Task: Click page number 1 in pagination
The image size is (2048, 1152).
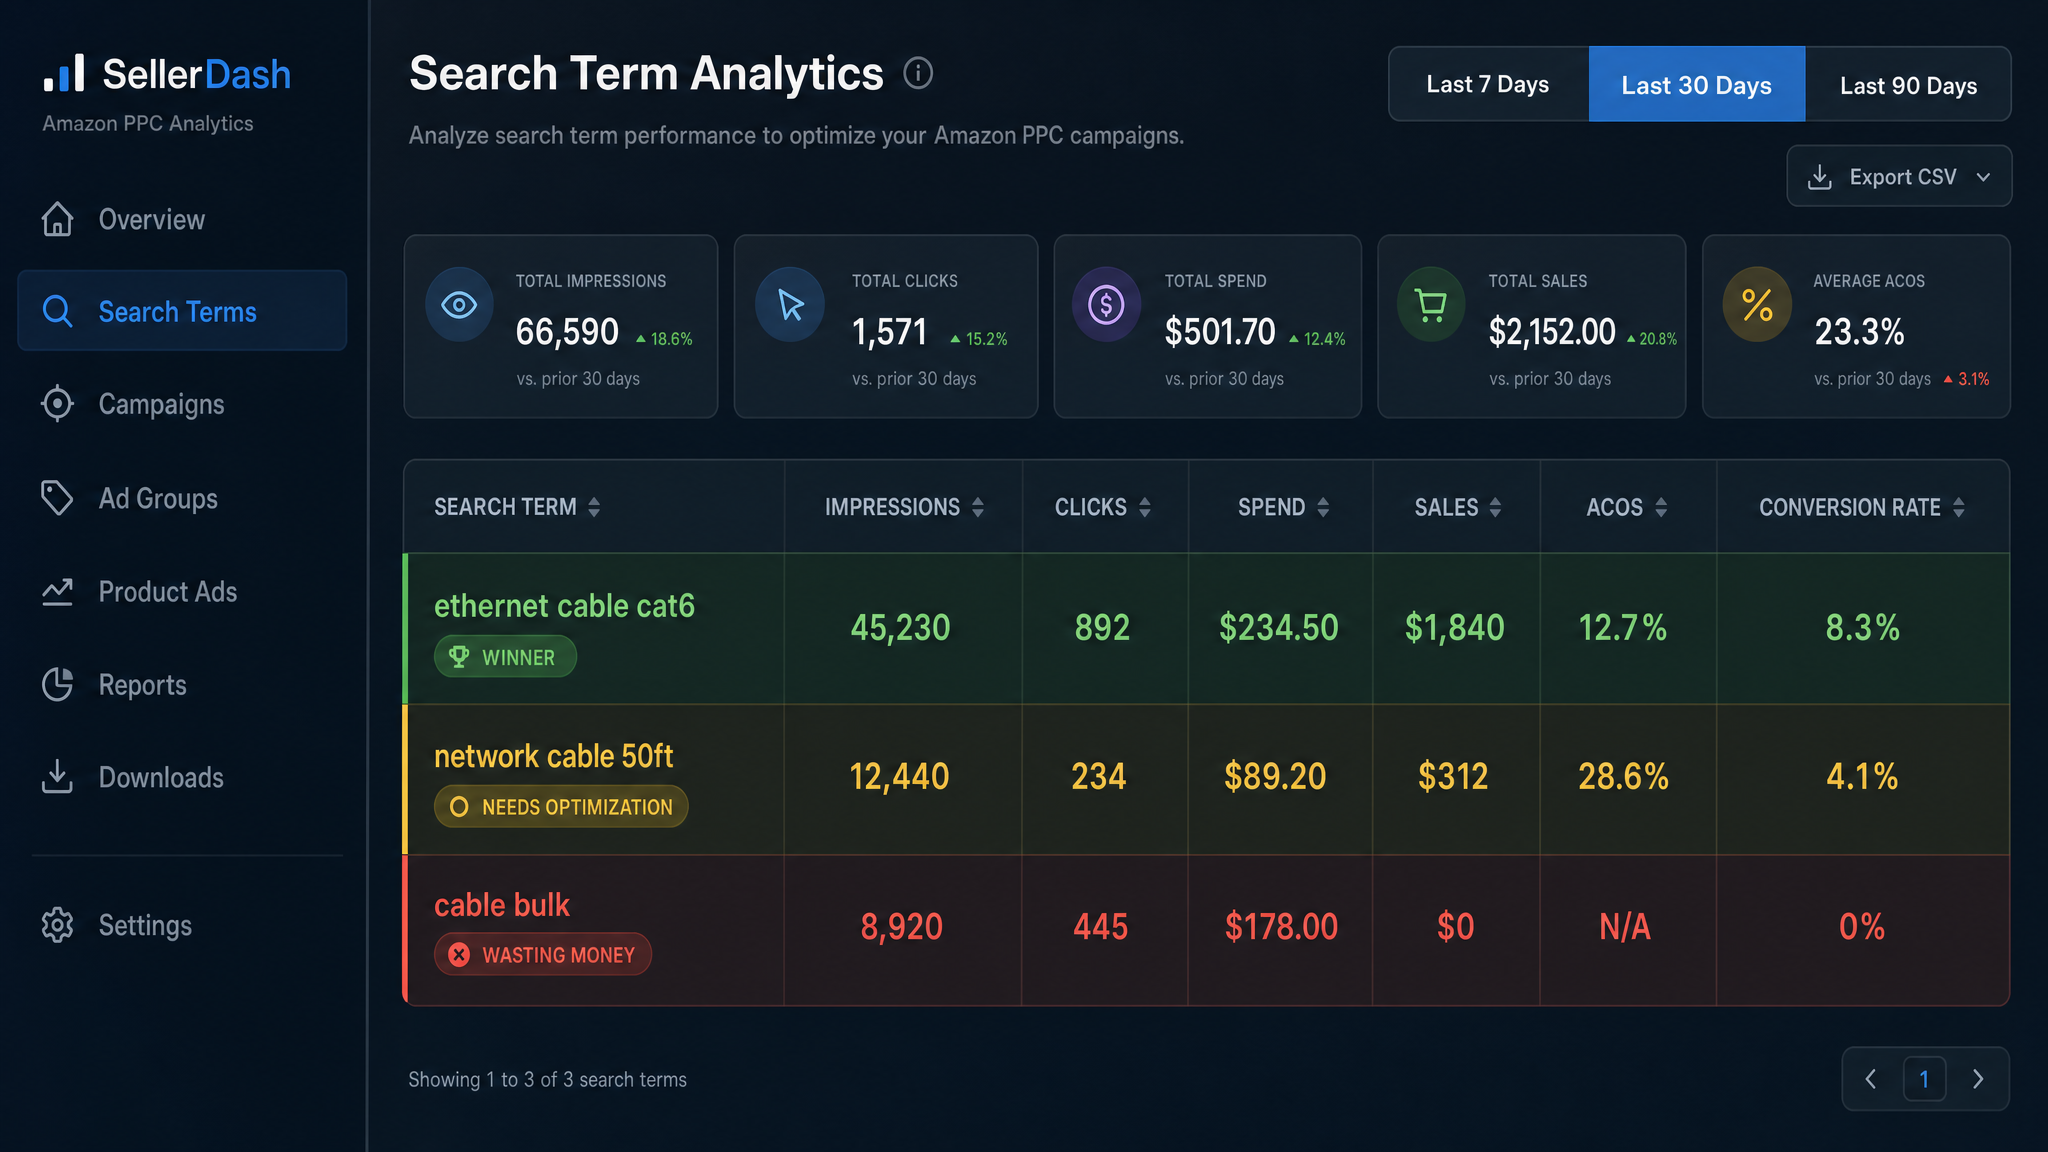Action: click(1924, 1079)
